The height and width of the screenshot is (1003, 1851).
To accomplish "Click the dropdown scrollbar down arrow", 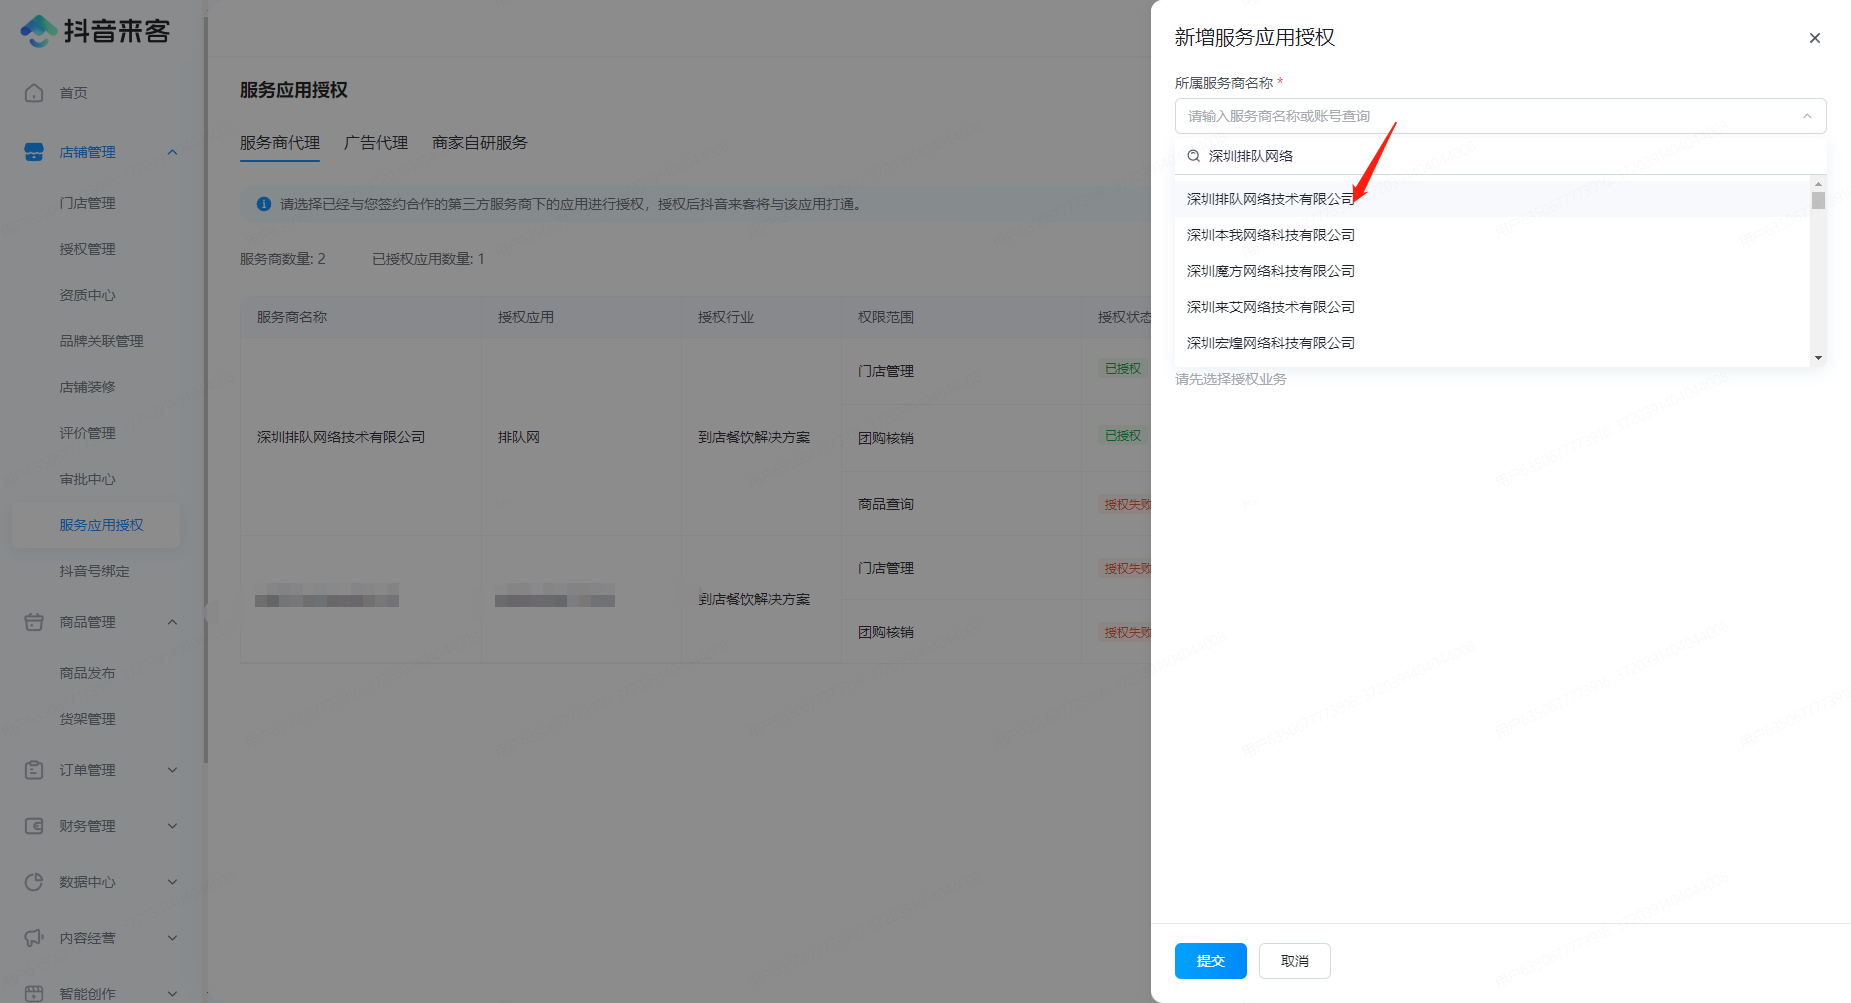I will coord(1818,357).
